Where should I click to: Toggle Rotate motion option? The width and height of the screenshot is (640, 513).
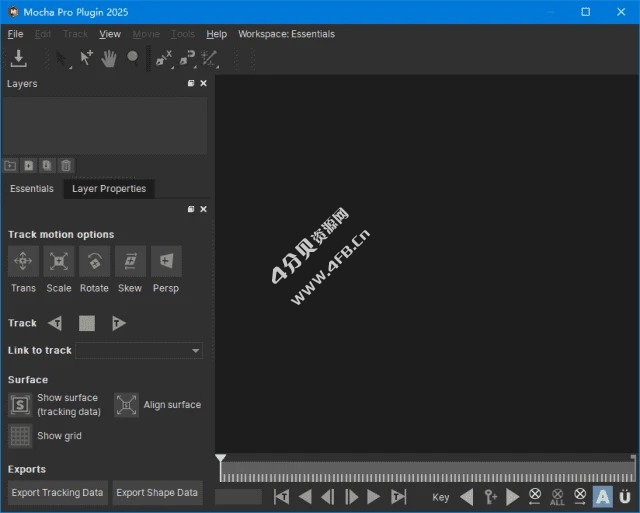coord(95,261)
